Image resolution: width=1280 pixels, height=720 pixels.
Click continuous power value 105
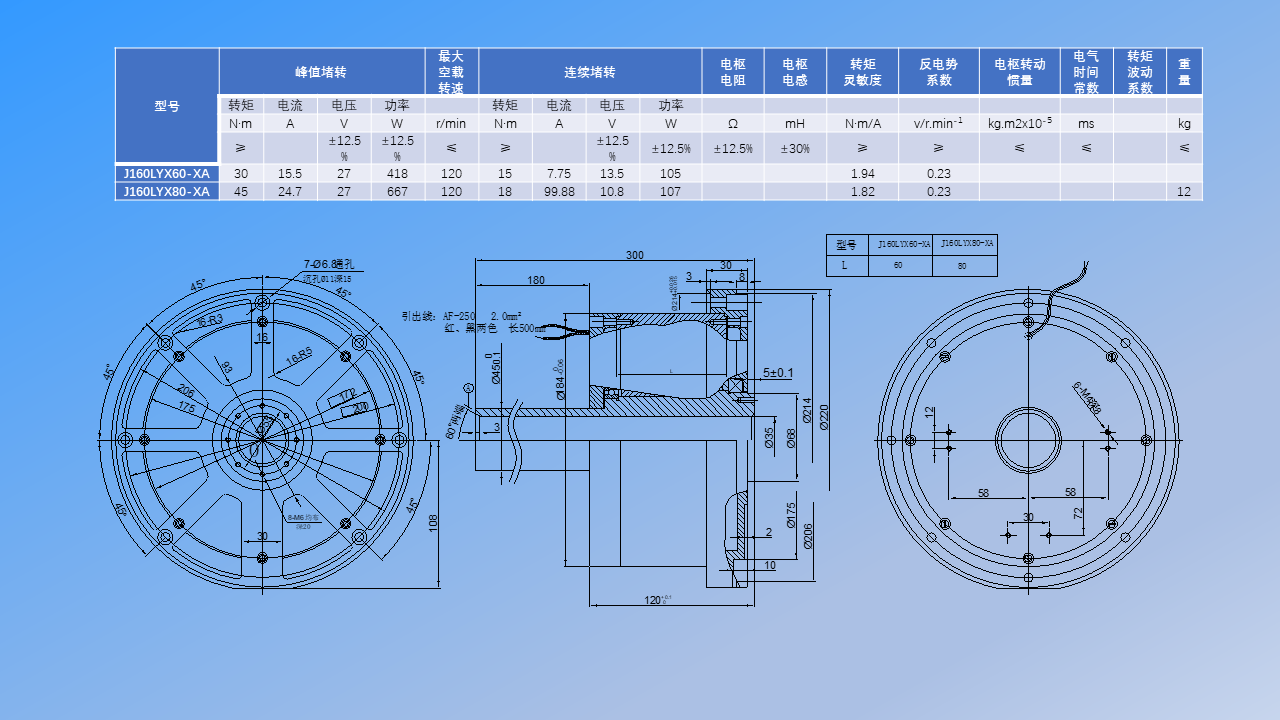tap(670, 173)
